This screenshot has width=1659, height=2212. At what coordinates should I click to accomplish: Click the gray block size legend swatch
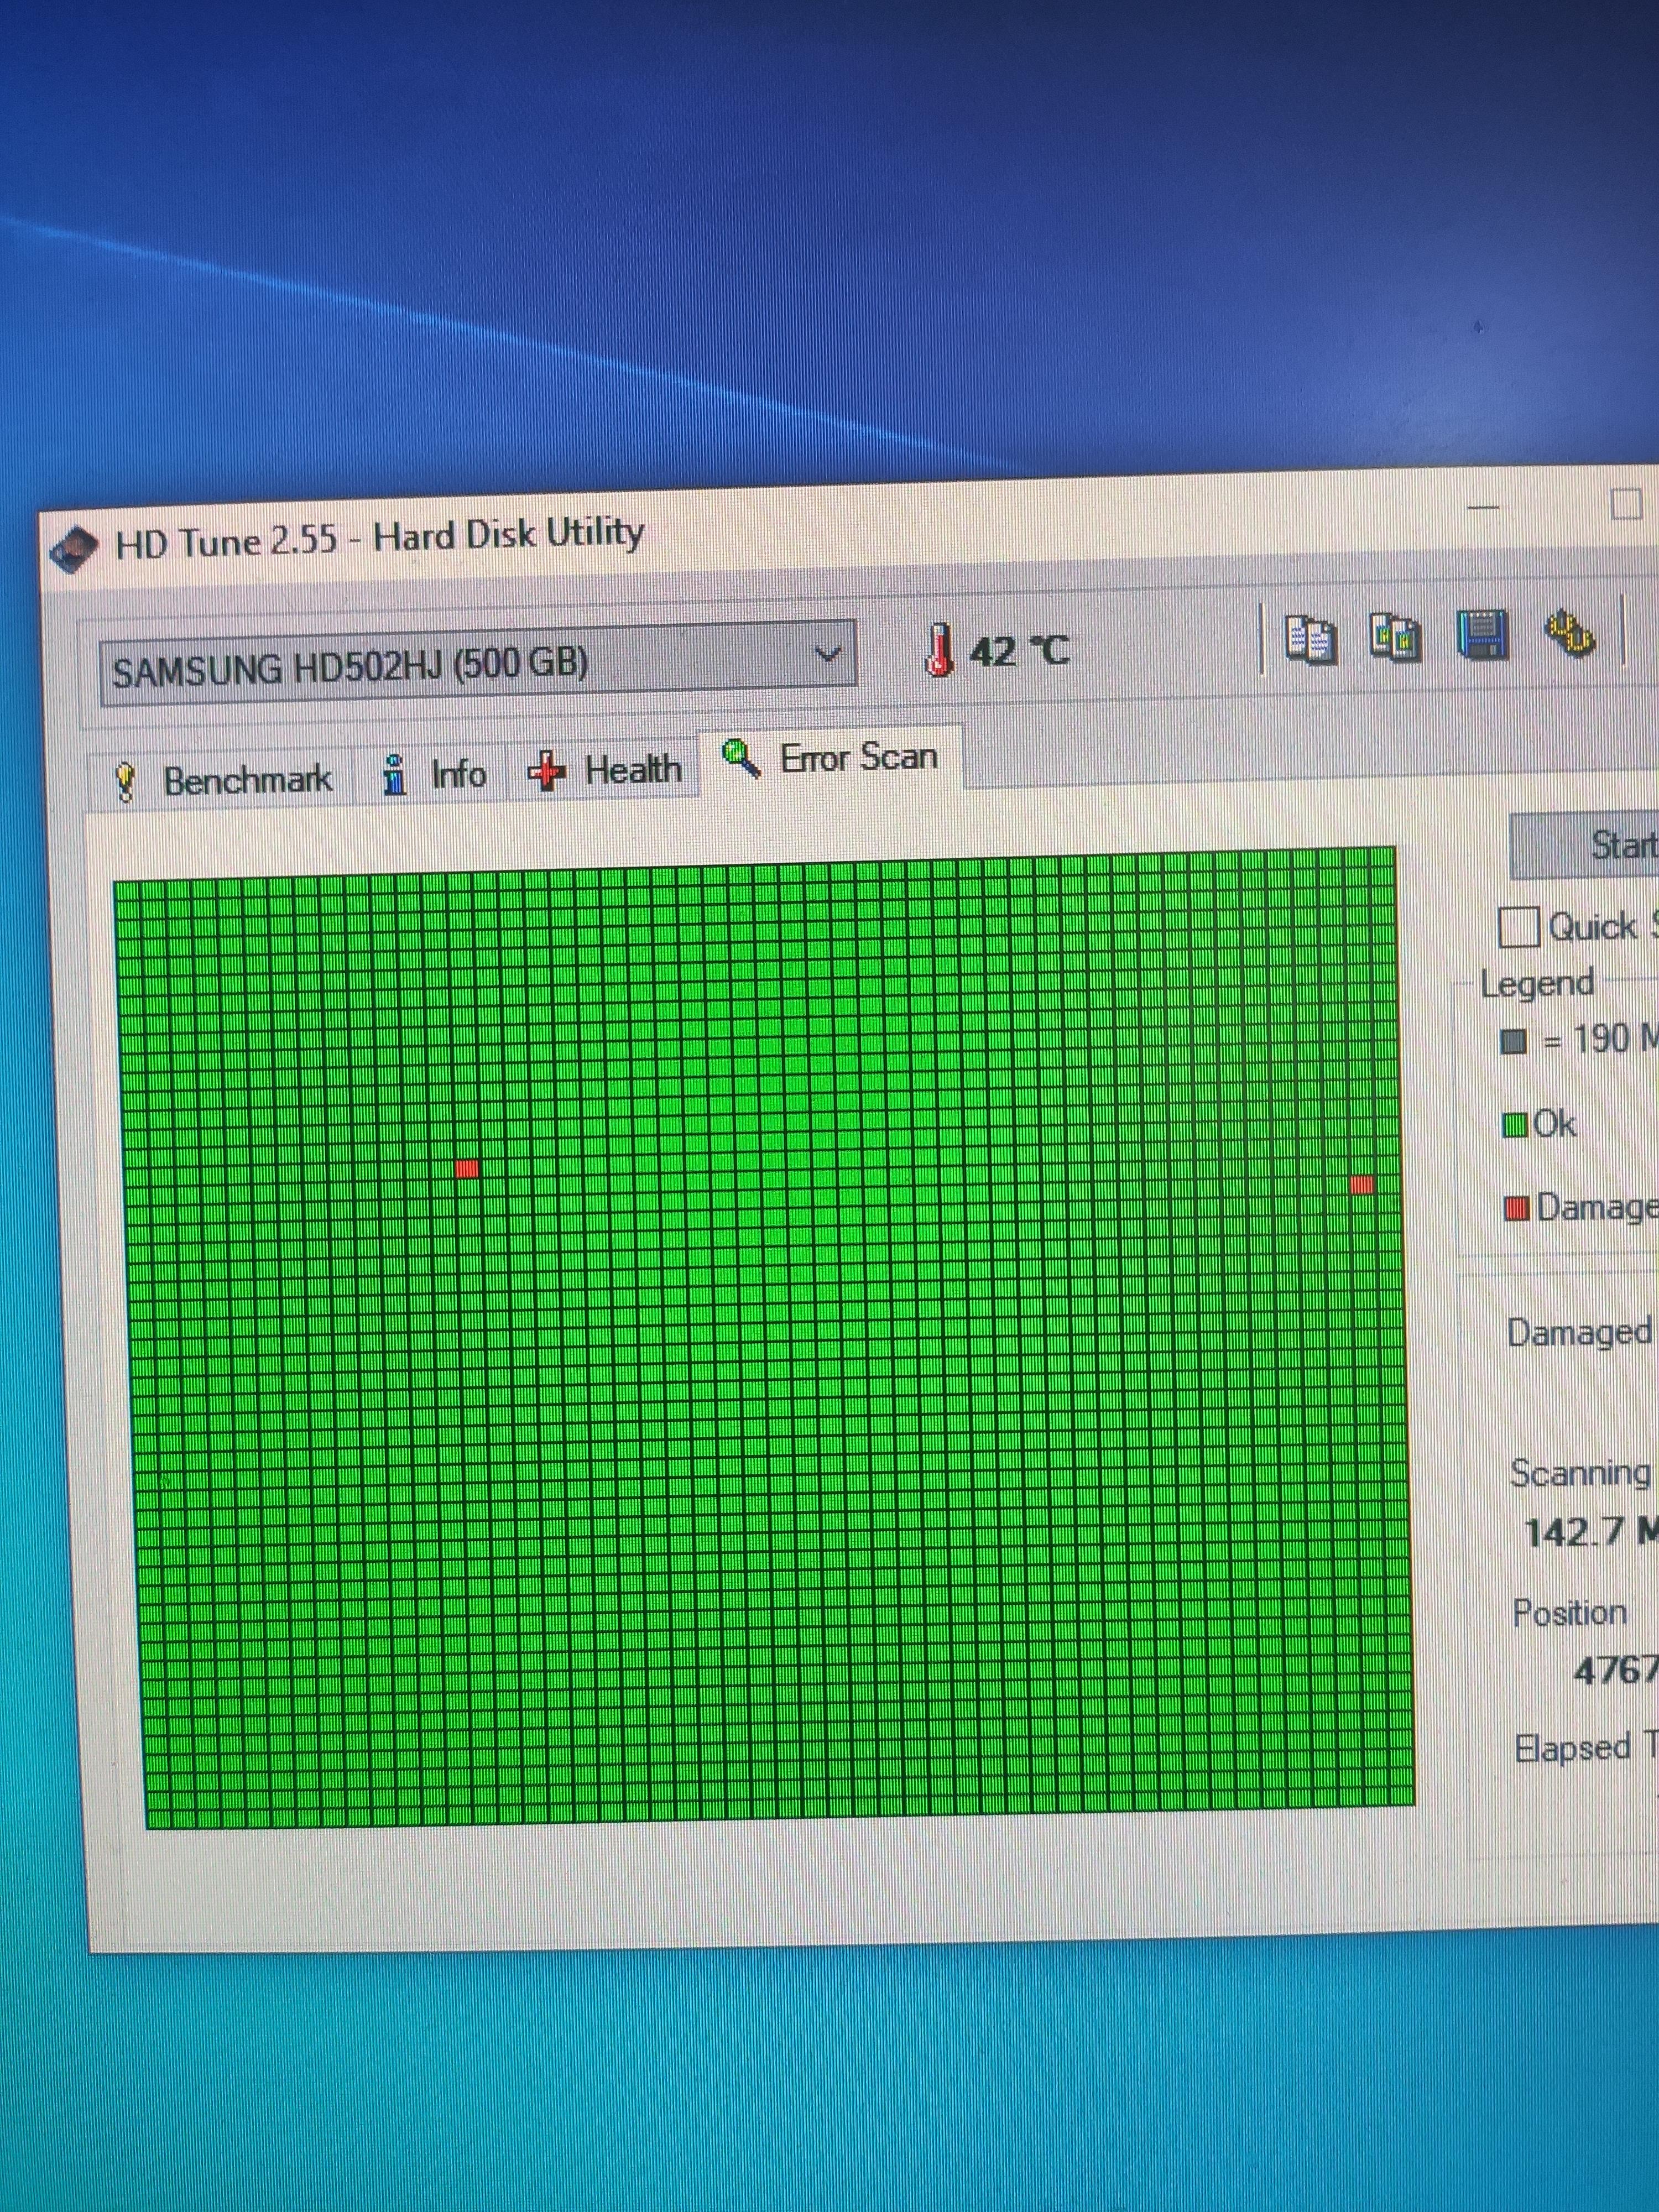click(1513, 1042)
